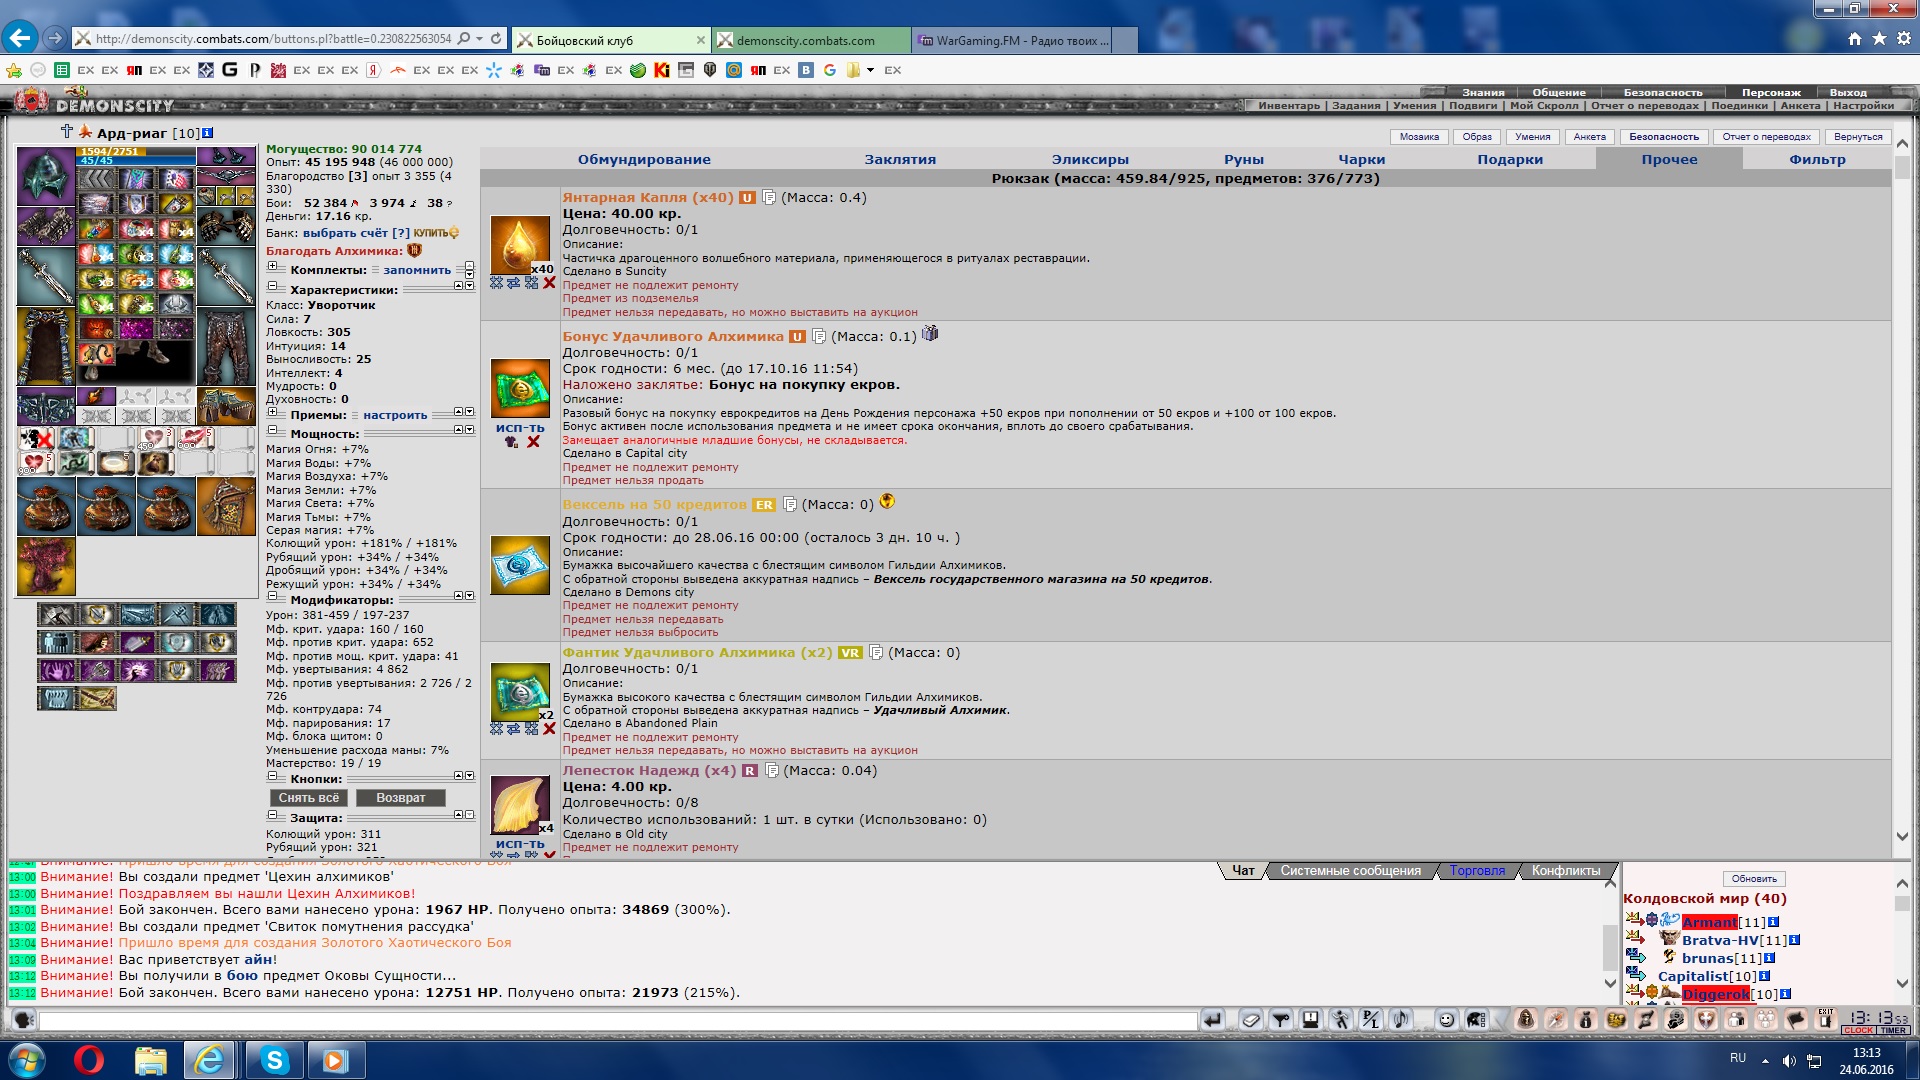1920x1080 pixels.
Task: Click the Opera taskbar icon
Action: point(89,1060)
